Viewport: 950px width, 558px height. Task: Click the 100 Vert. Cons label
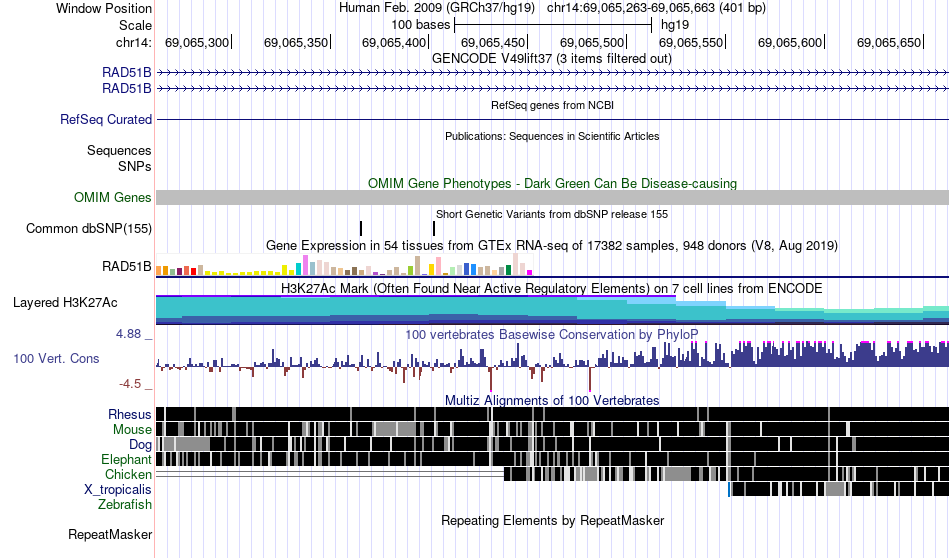click(56, 359)
